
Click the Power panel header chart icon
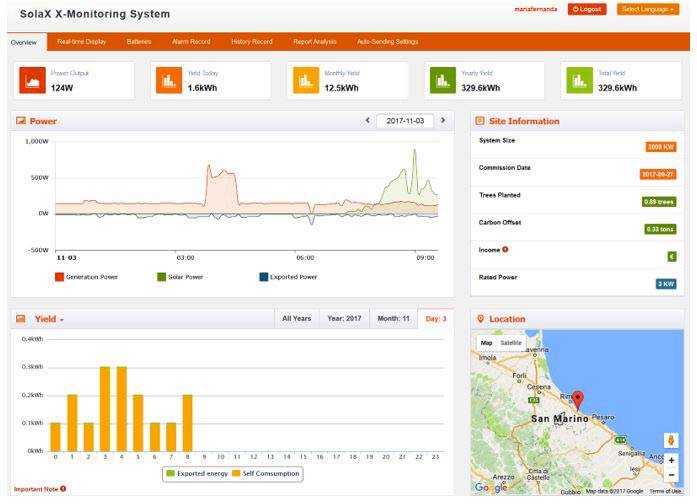20,121
